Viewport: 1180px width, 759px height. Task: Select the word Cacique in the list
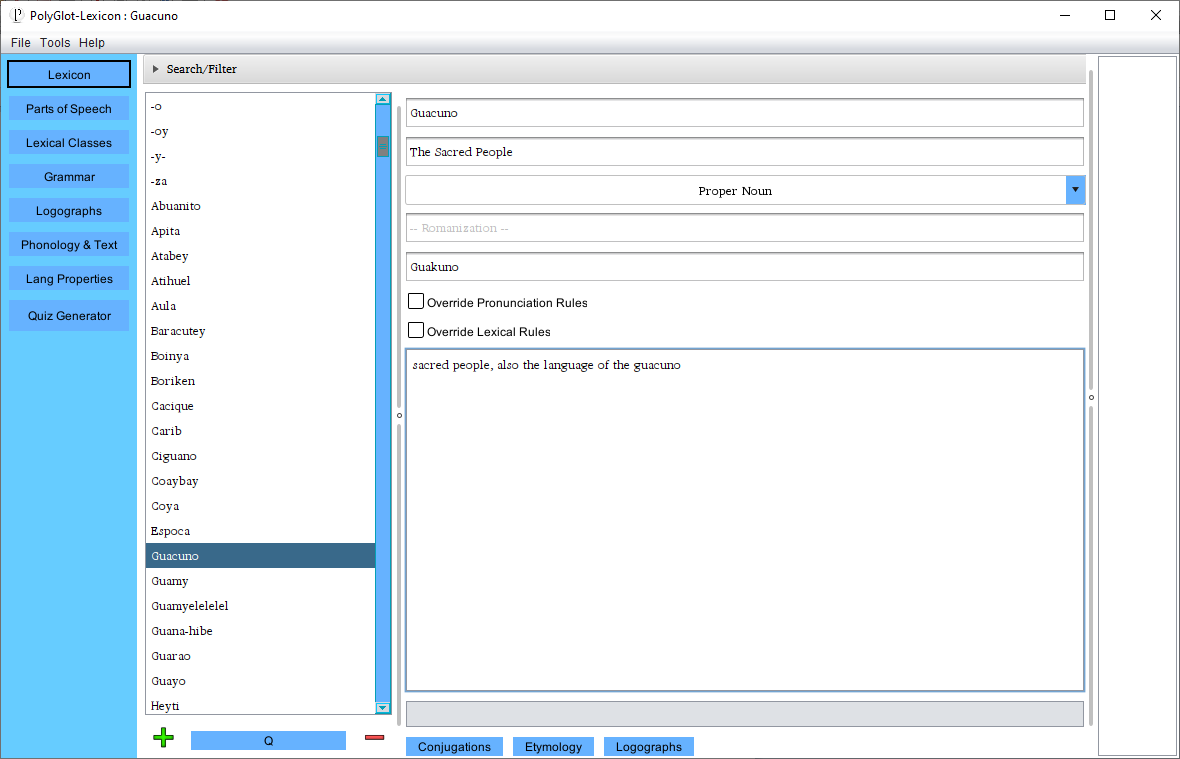(173, 406)
